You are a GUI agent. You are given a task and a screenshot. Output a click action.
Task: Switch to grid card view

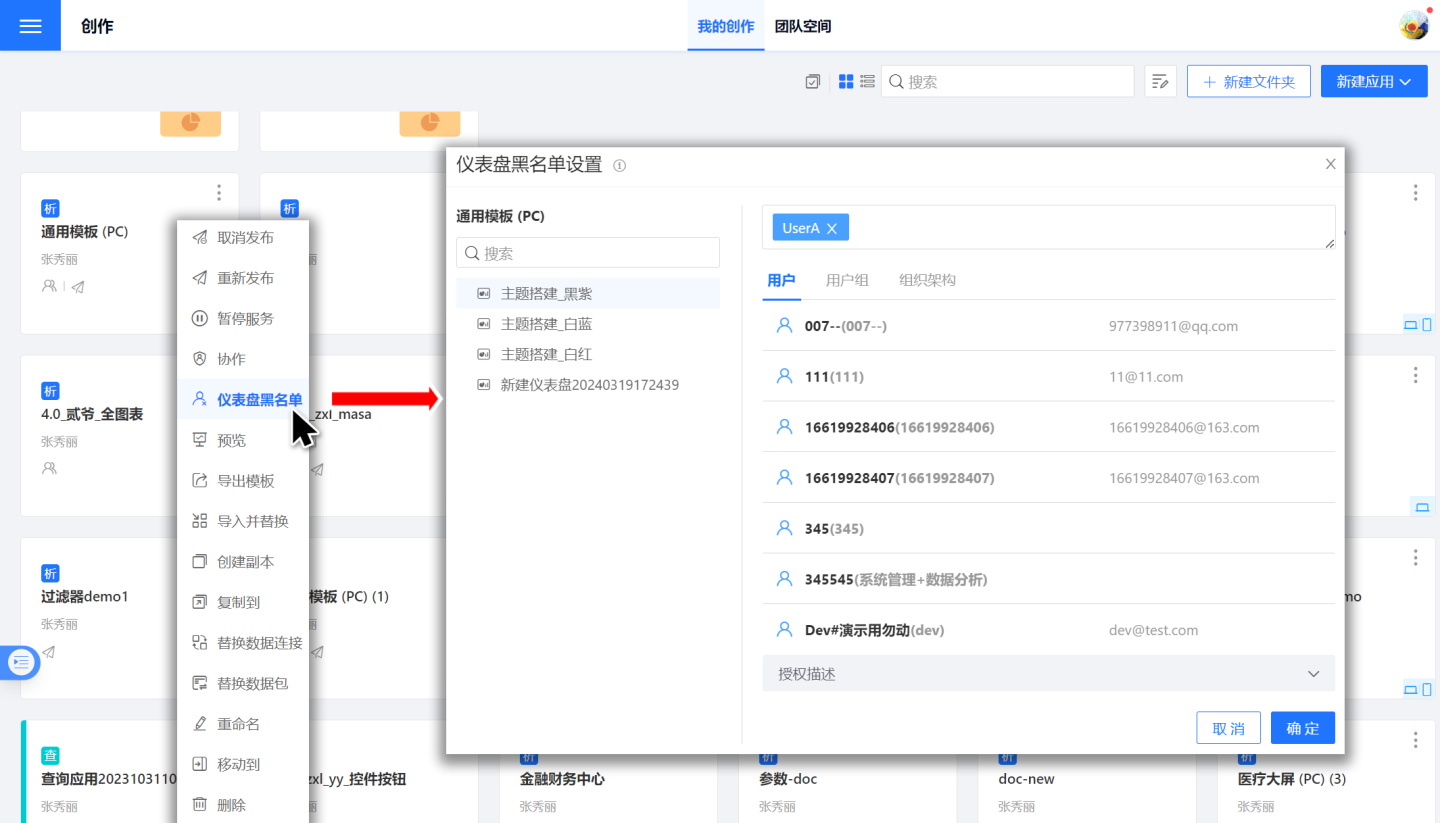click(x=846, y=82)
